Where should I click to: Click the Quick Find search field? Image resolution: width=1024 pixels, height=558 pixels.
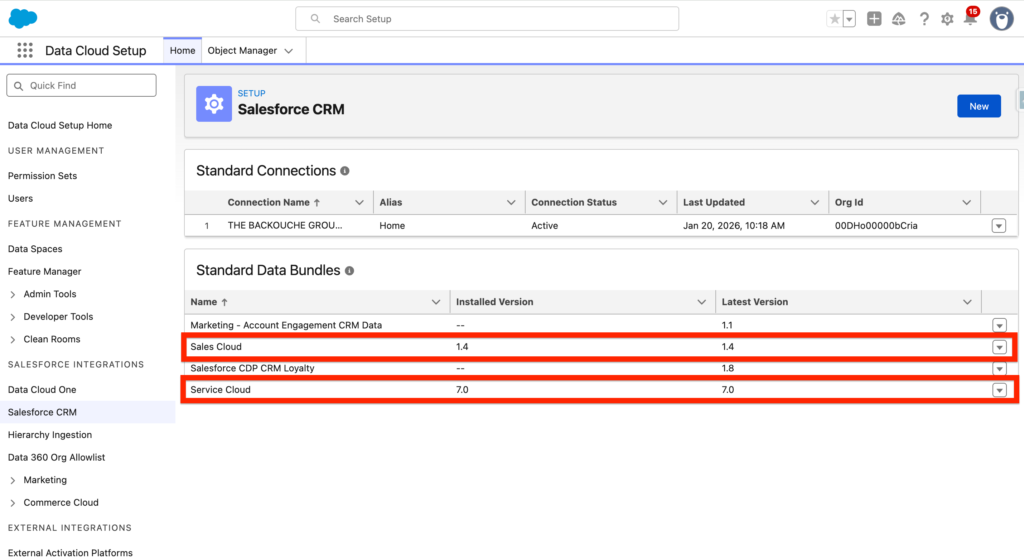(82, 86)
